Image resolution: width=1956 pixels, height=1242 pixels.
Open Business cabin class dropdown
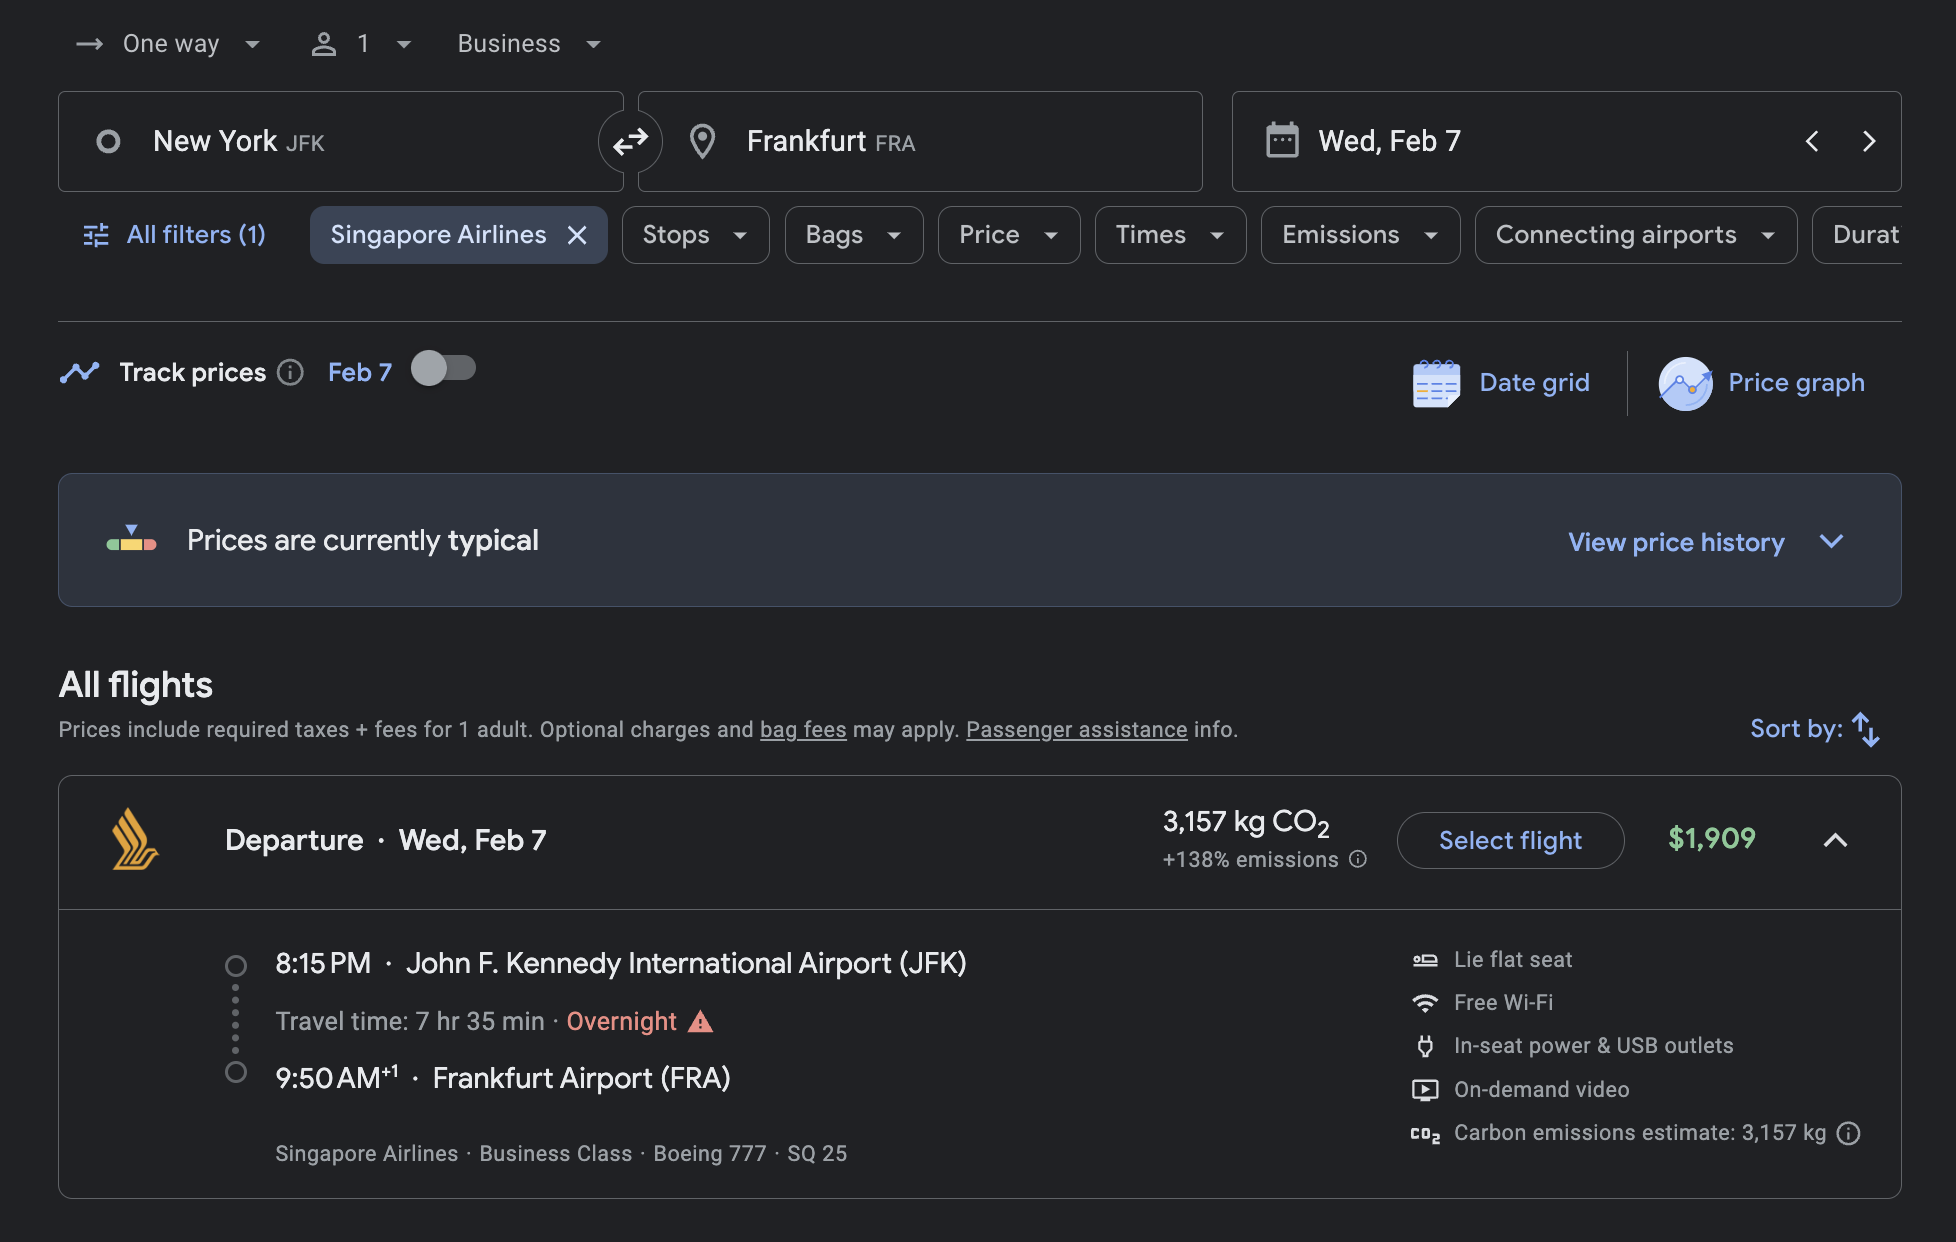coord(529,44)
